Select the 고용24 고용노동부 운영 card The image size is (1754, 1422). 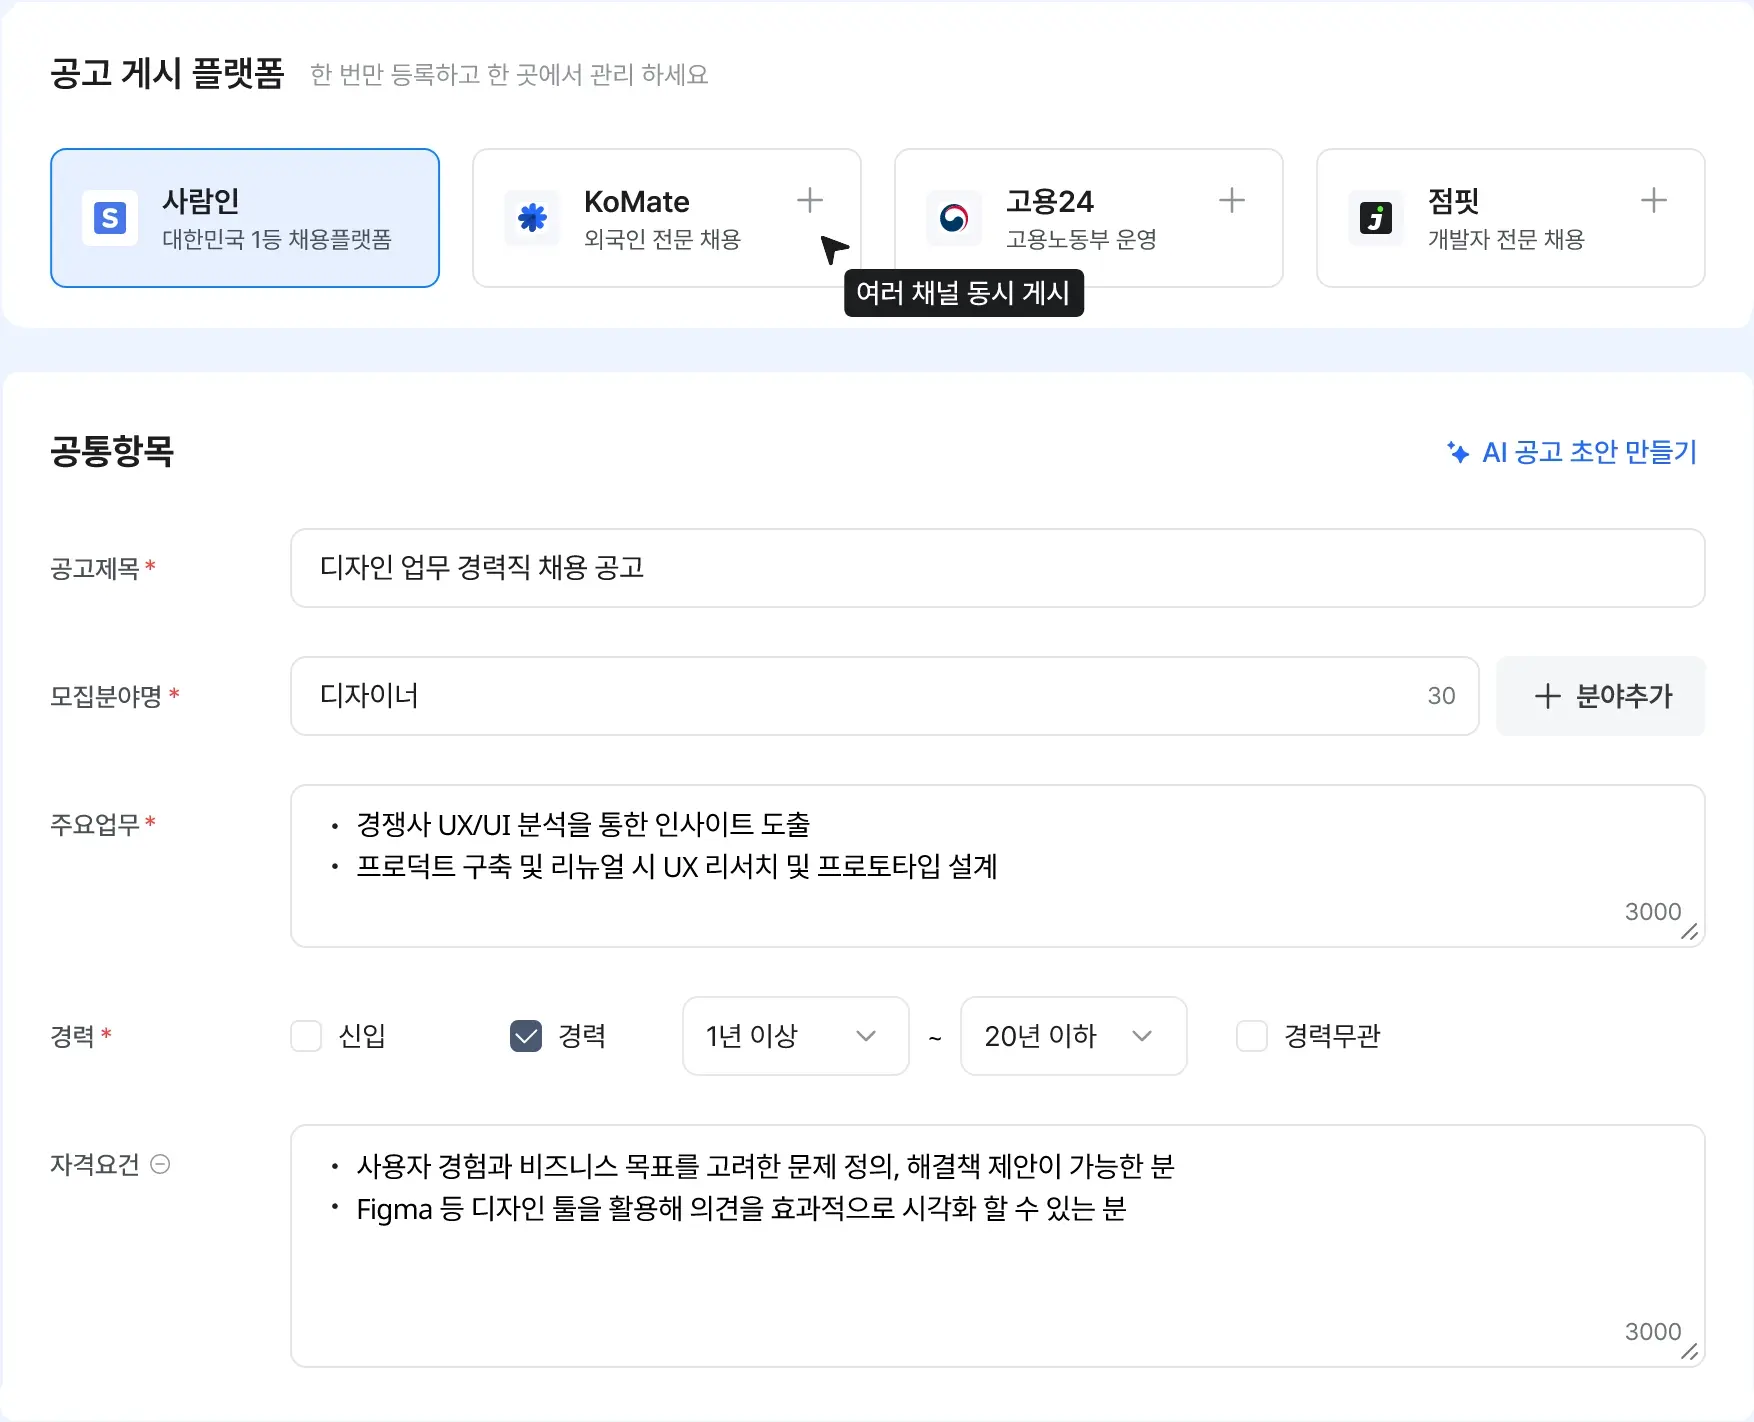(x=1089, y=218)
